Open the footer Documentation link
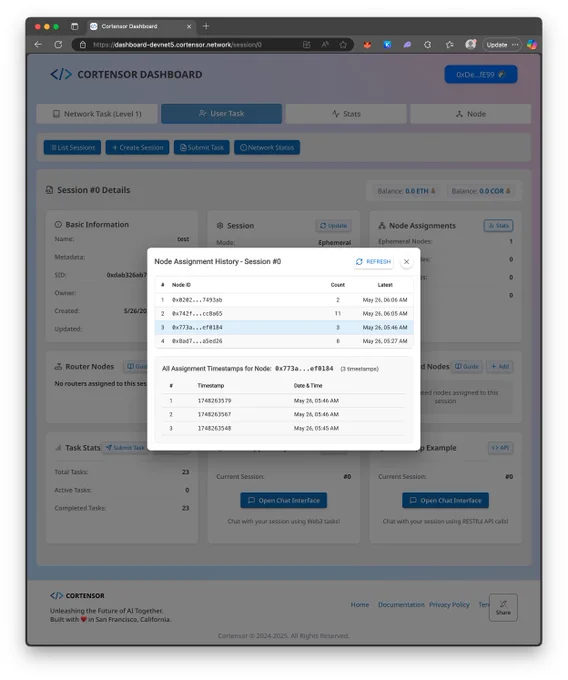This screenshot has height=680, width=568. point(401,605)
